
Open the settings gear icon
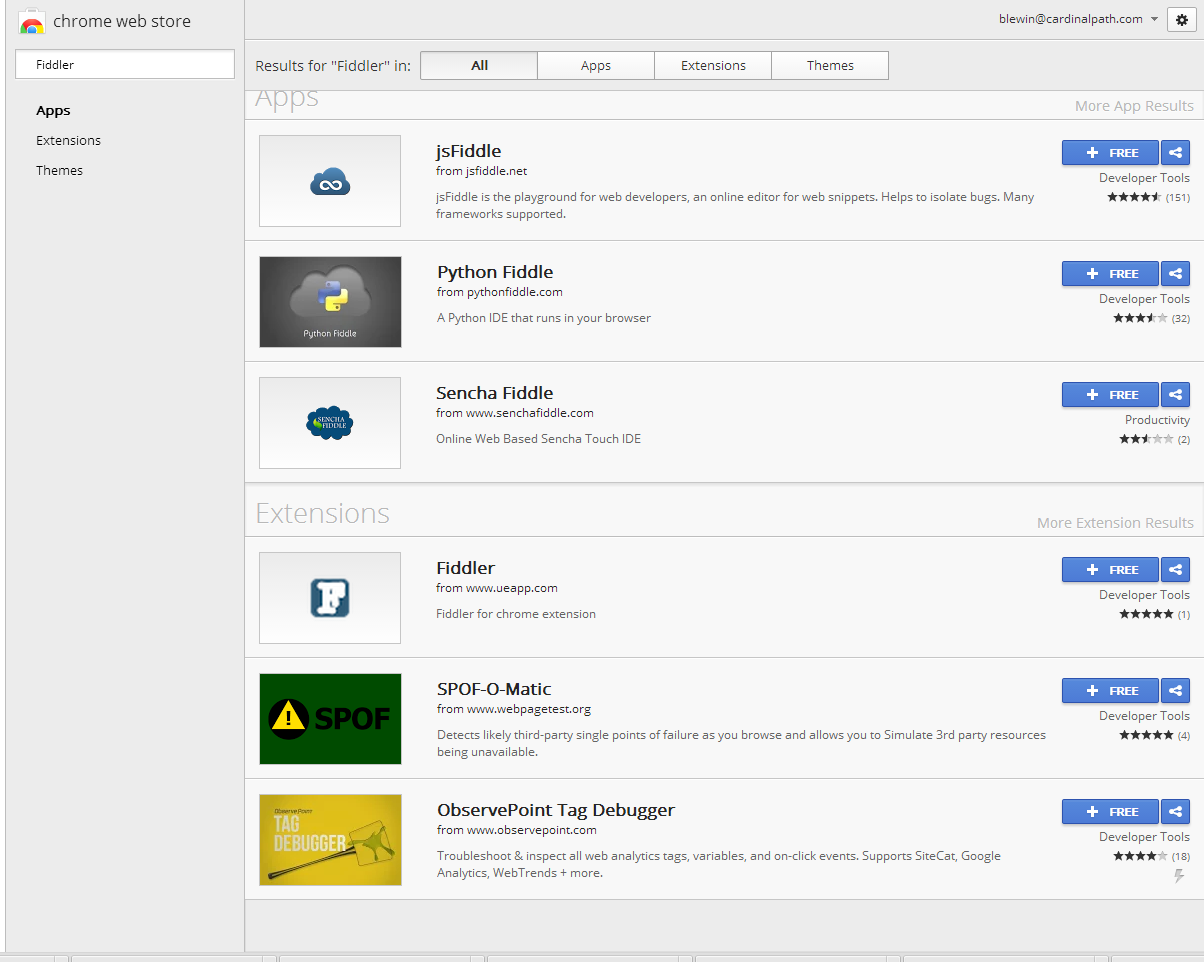[x=1182, y=19]
